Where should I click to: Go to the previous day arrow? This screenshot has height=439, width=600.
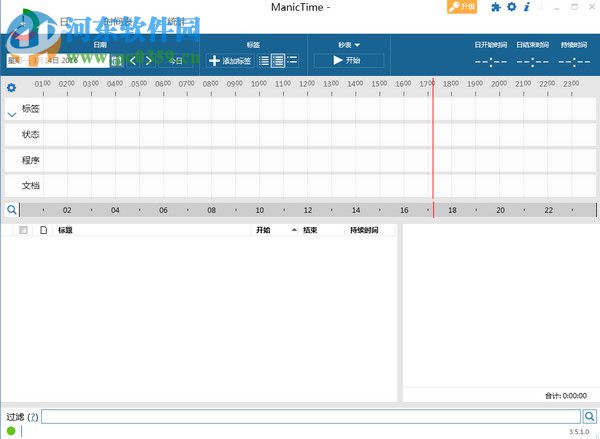pyautogui.click(x=133, y=60)
